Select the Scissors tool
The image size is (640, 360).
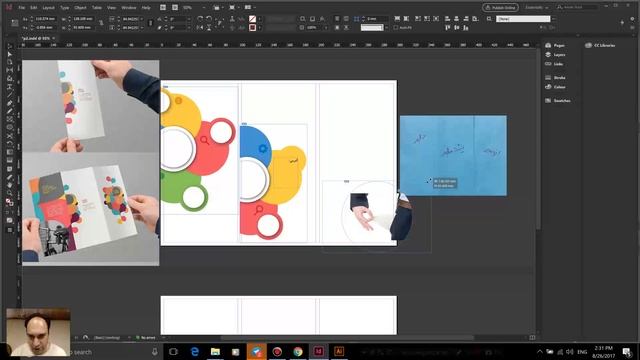click(10, 136)
